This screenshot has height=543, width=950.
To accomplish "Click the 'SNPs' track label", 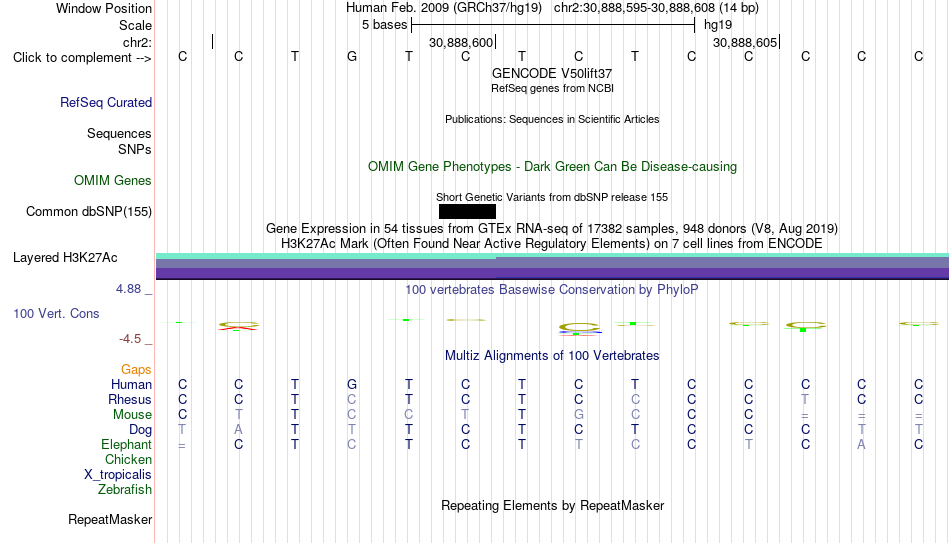I will click(135, 149).
